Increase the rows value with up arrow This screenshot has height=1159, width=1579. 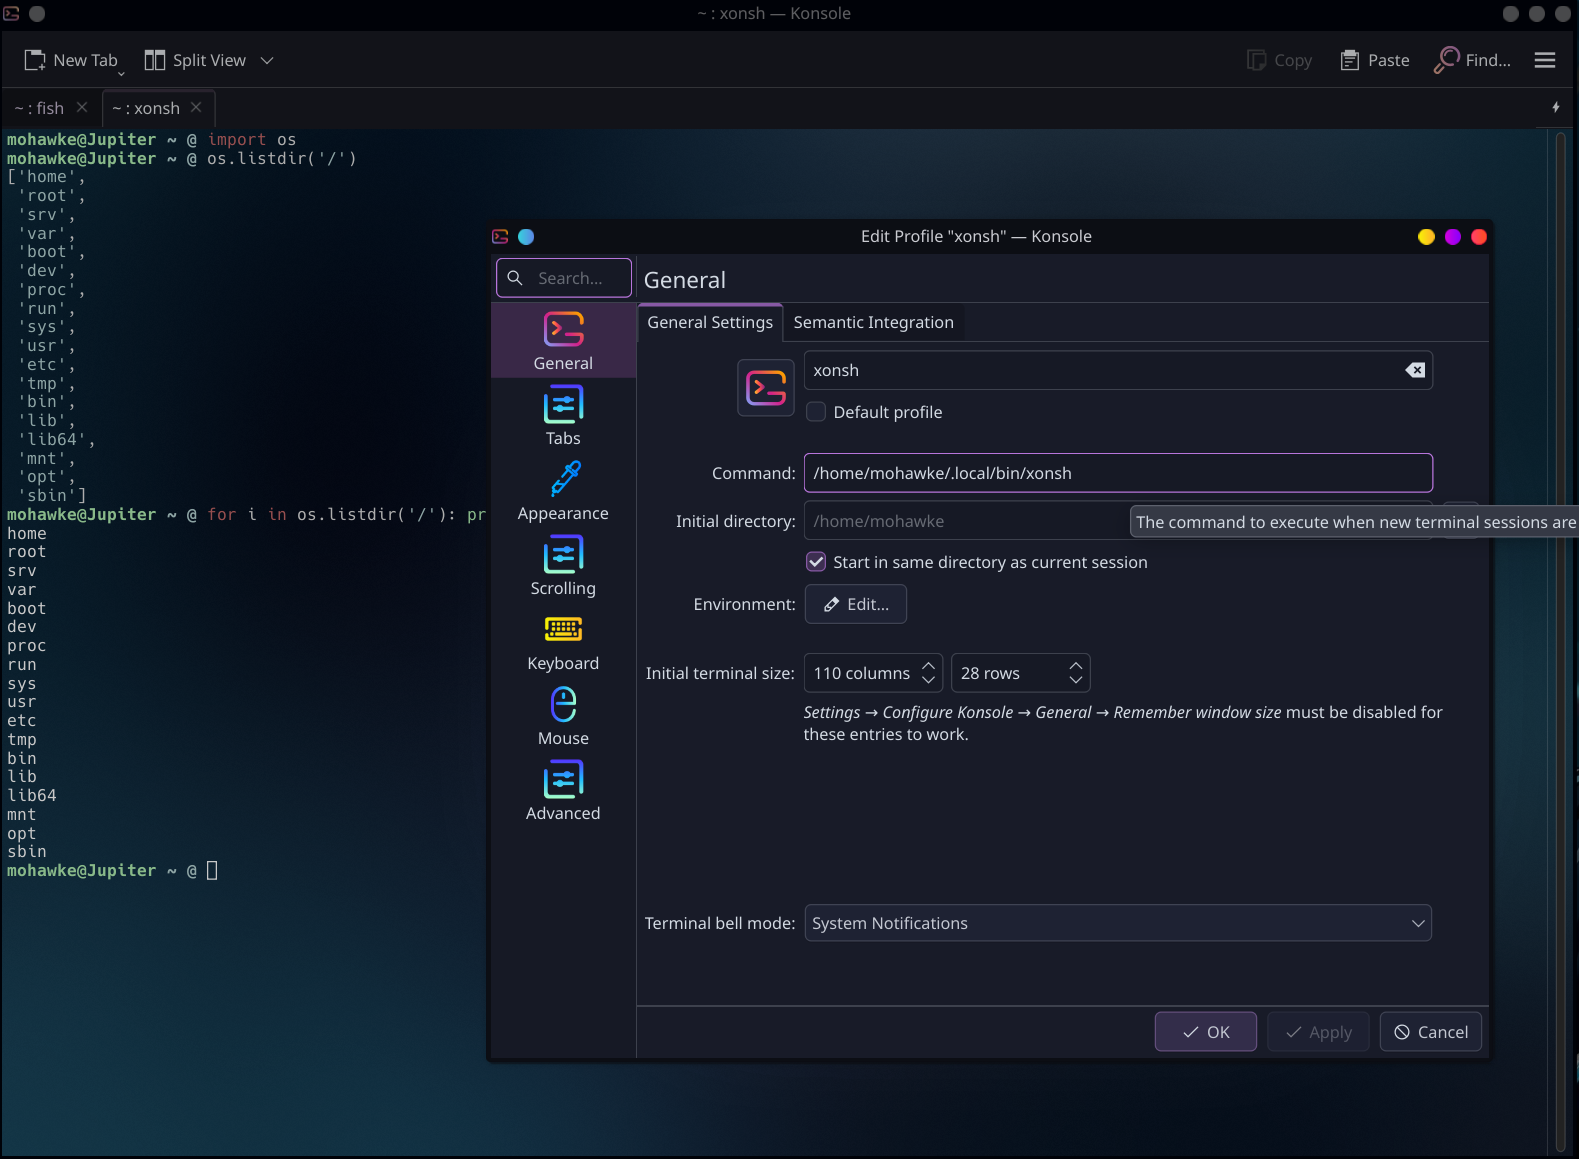pos(1075,664)
